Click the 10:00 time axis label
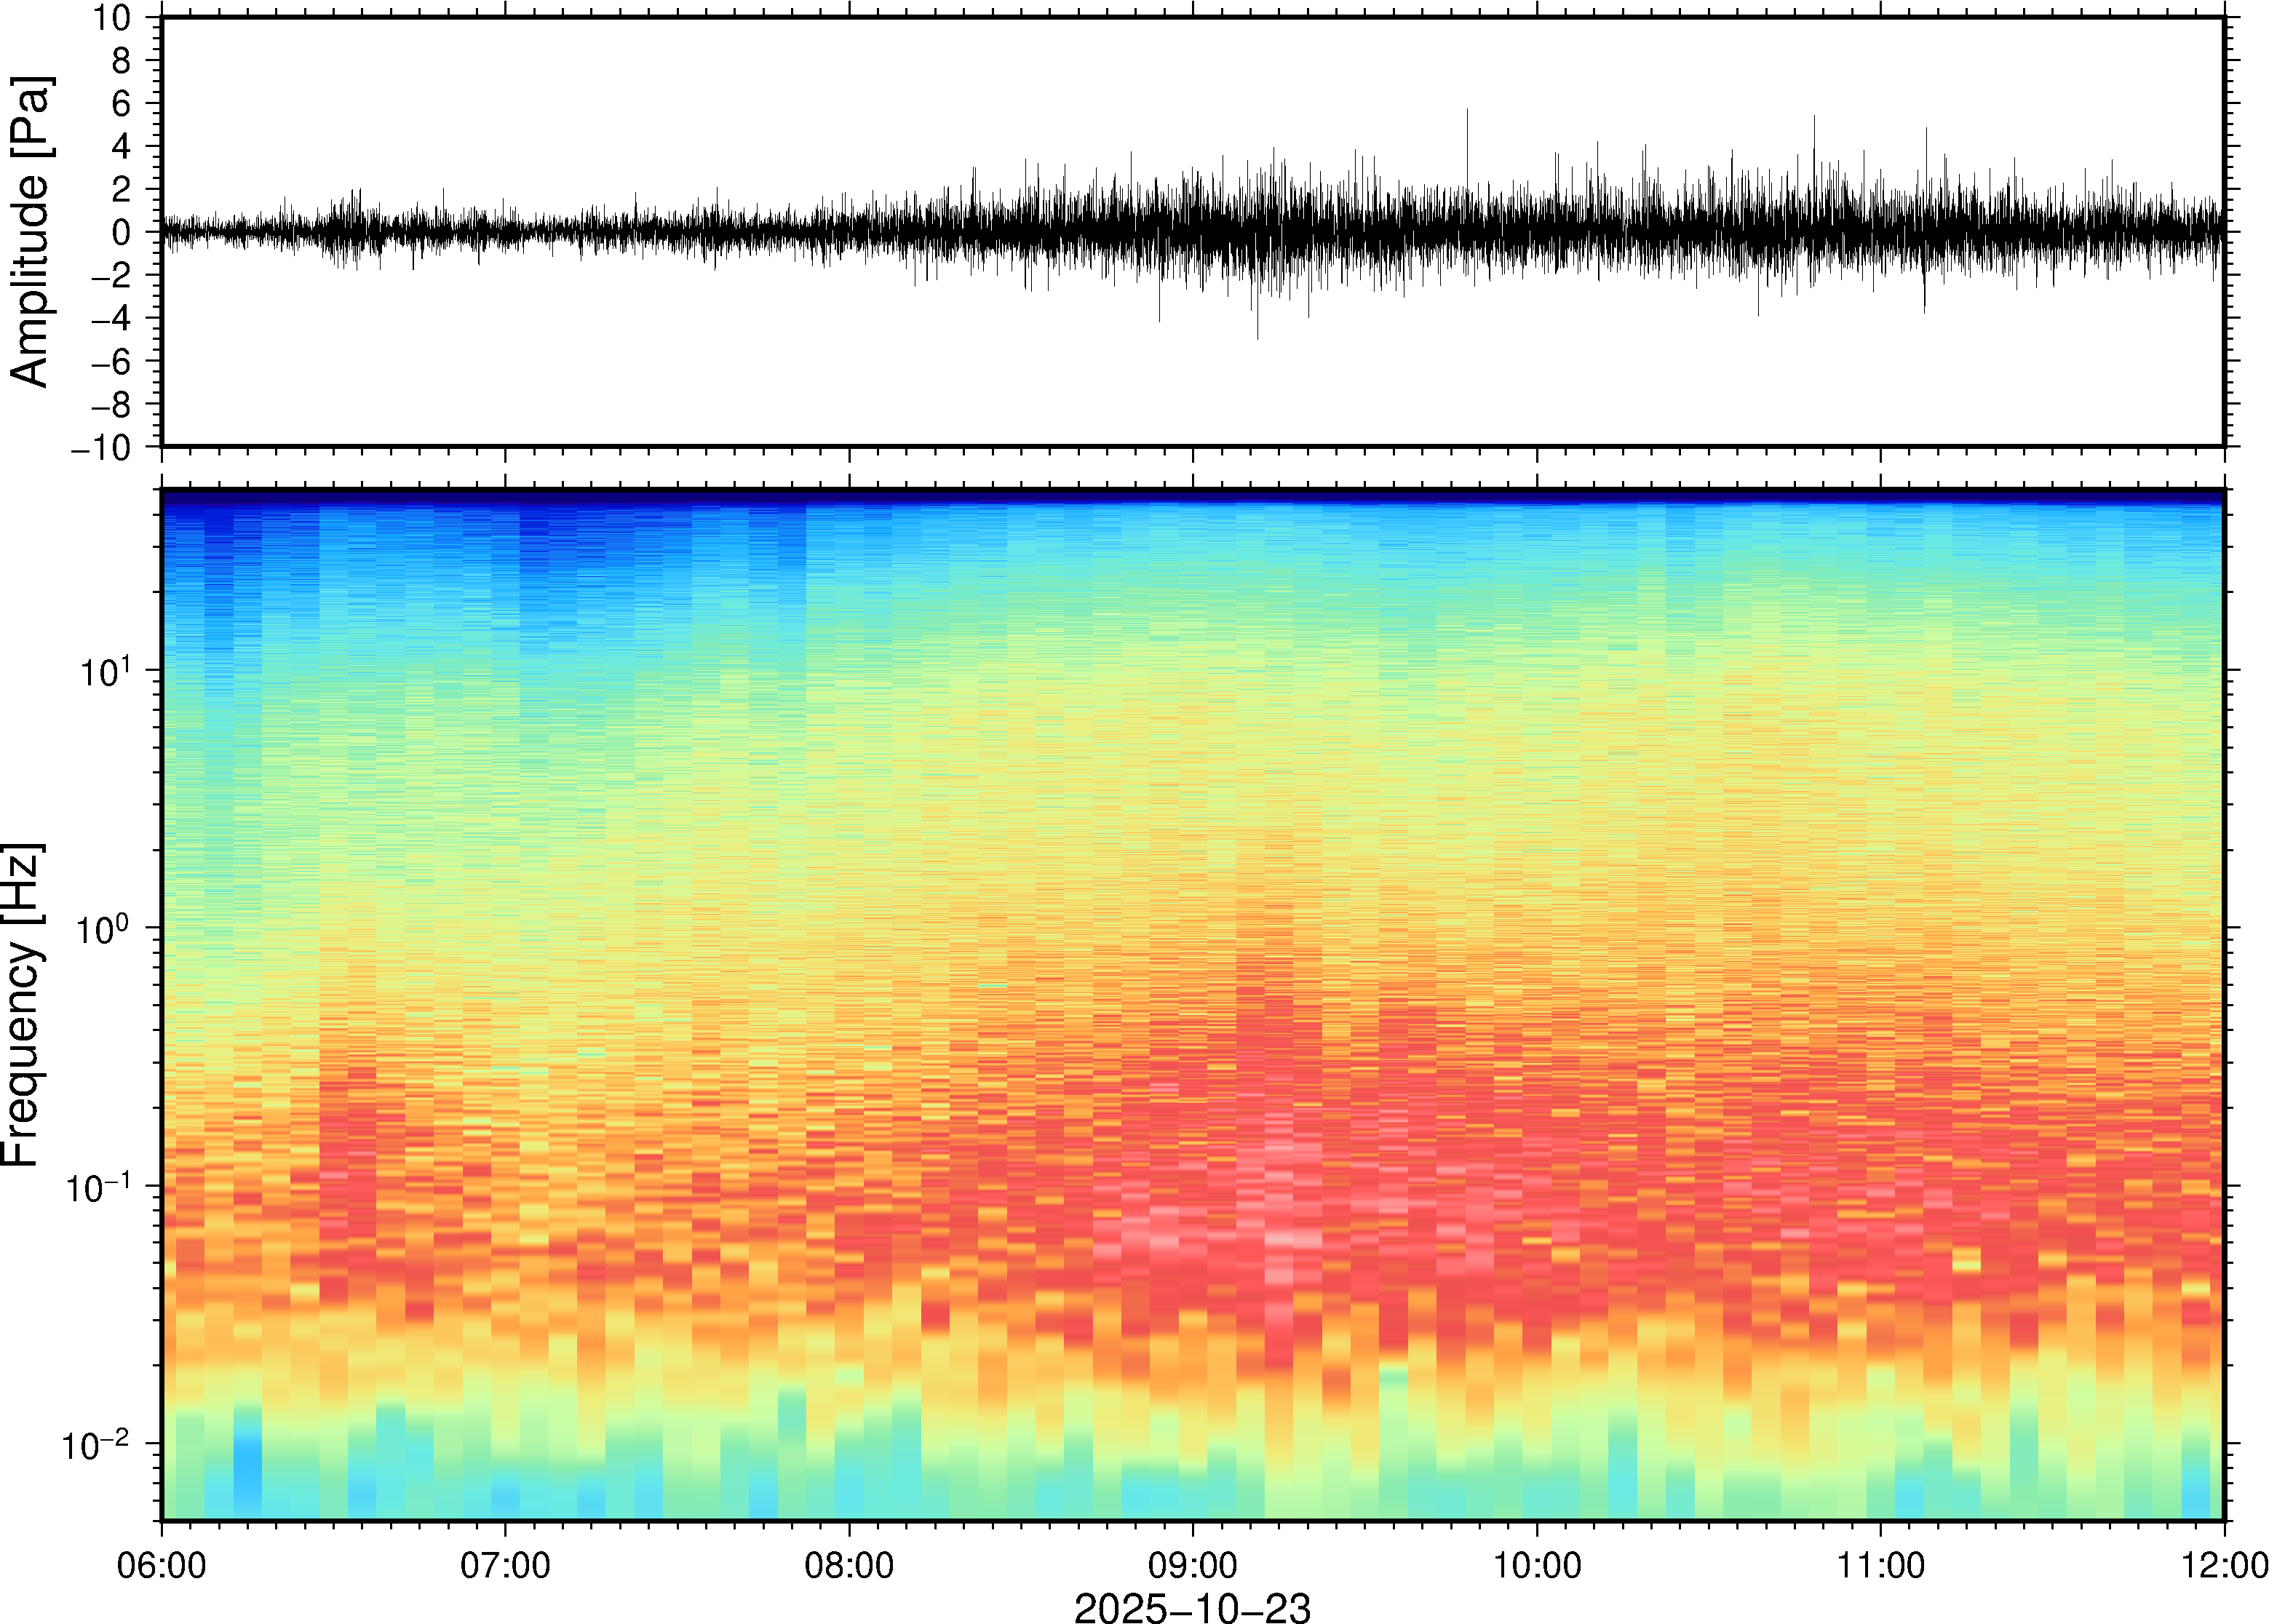Image resolution: width=2269 pixels, height=1624 pixels. pyautogui.click(x=1536, y=1564)
